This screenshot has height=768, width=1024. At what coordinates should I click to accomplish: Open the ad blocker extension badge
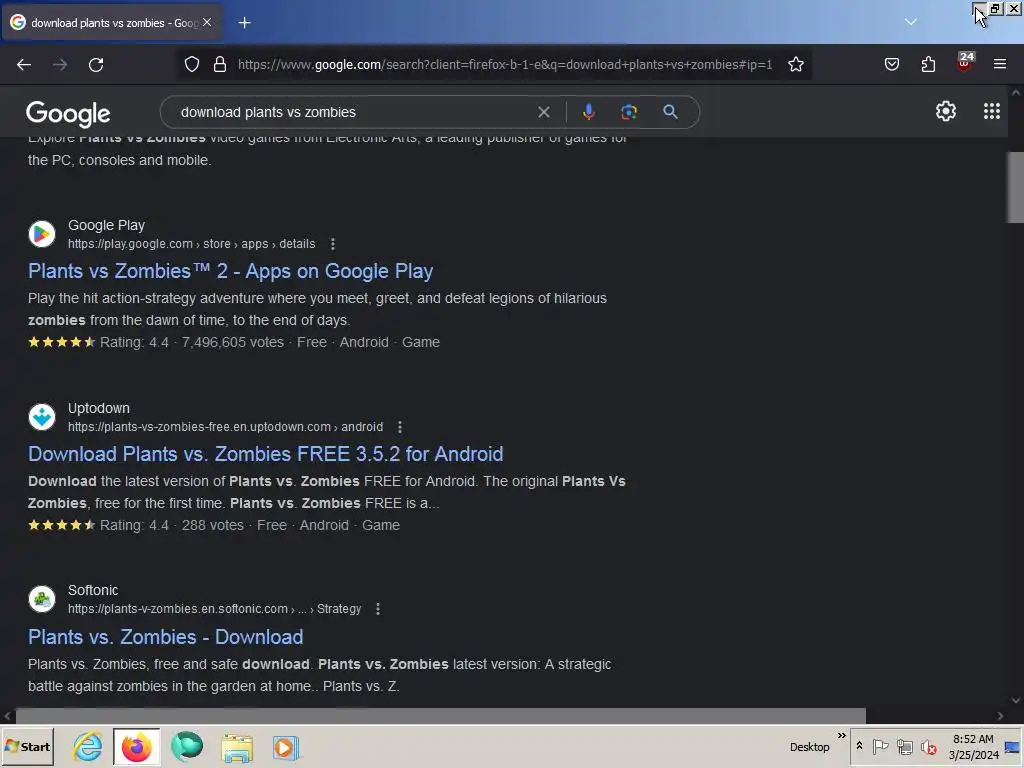point(965,63)
